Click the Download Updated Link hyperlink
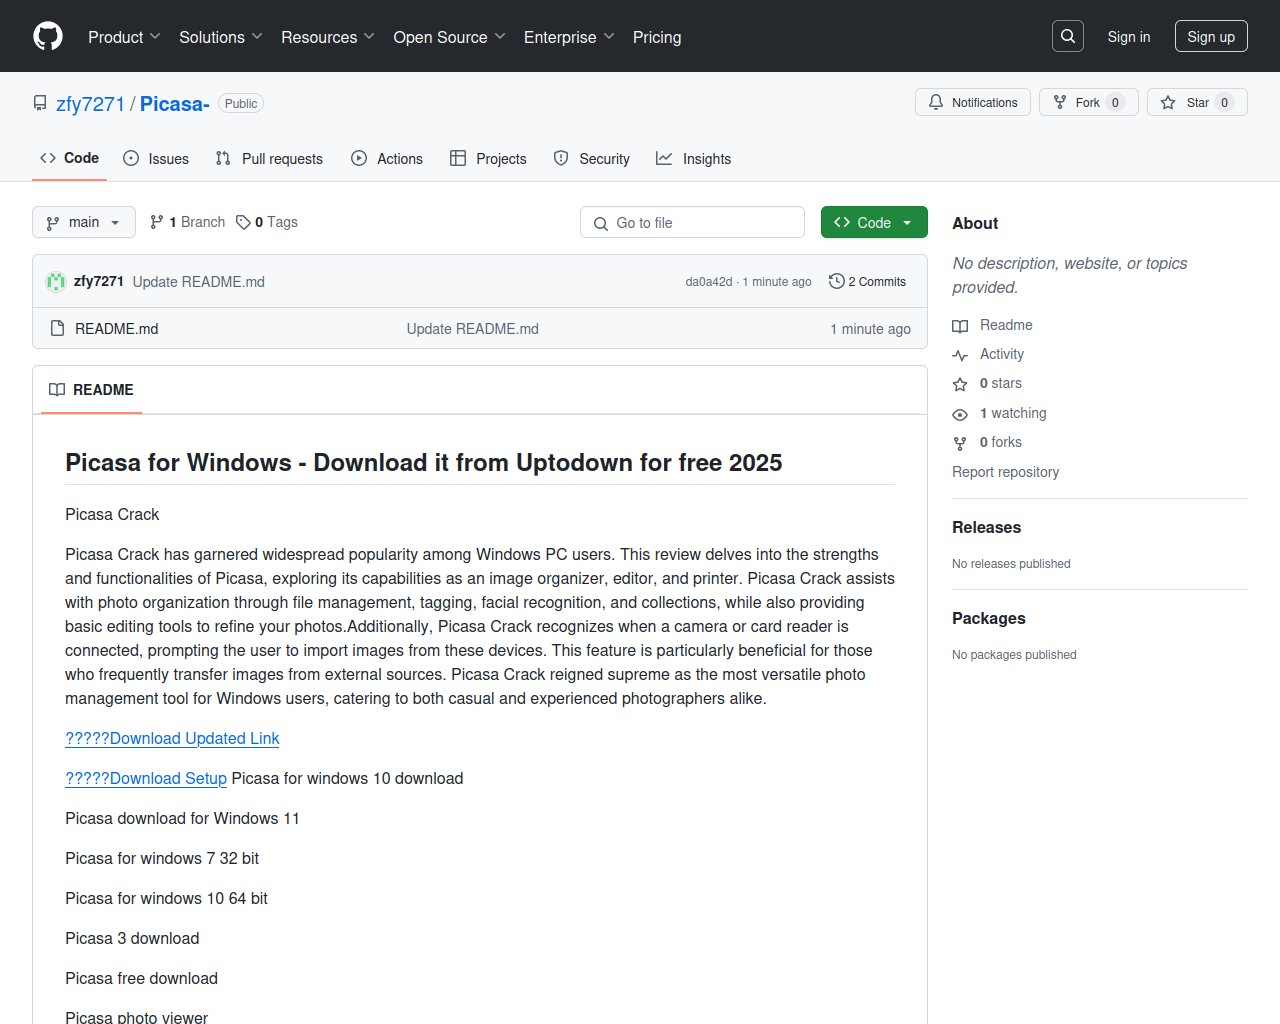The width and height of the screenshot is (1280, 1024). 172,738
